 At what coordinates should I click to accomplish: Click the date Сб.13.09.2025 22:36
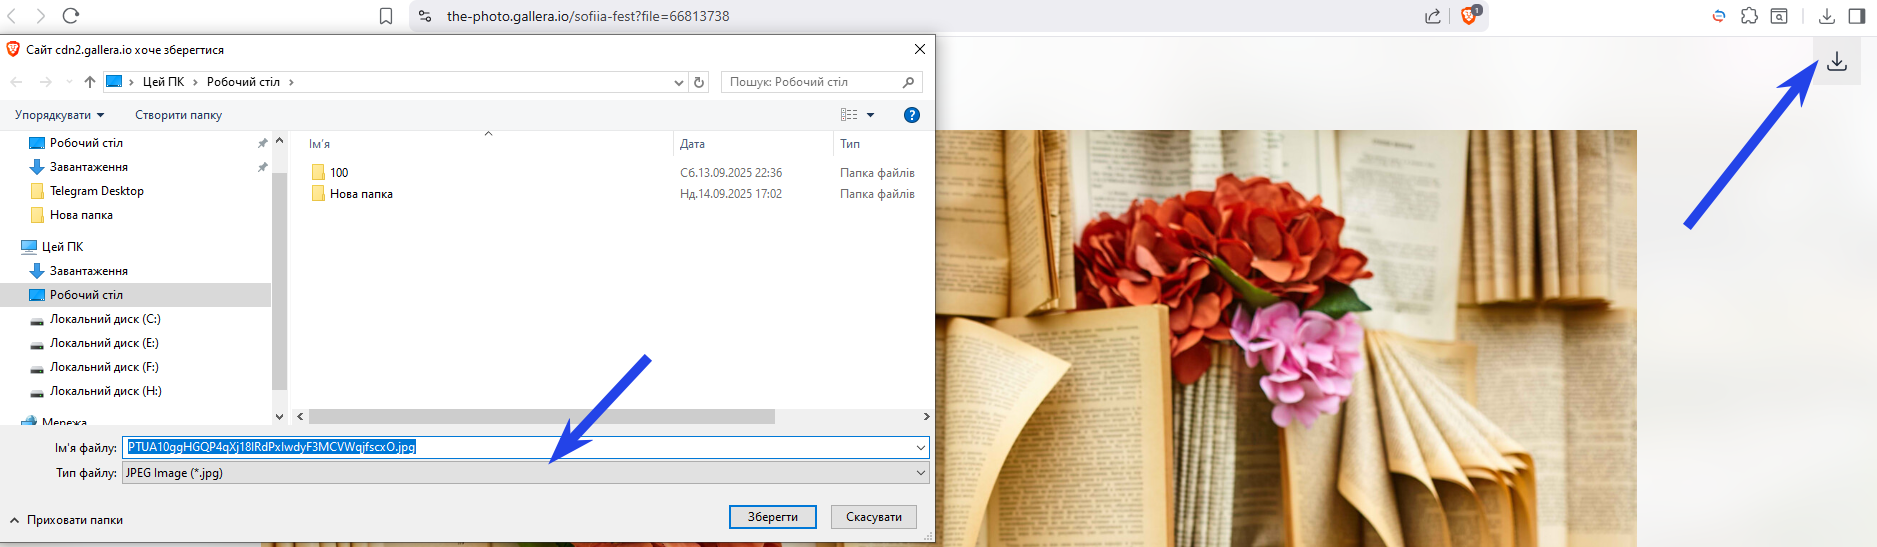click(x=731, y=173)
